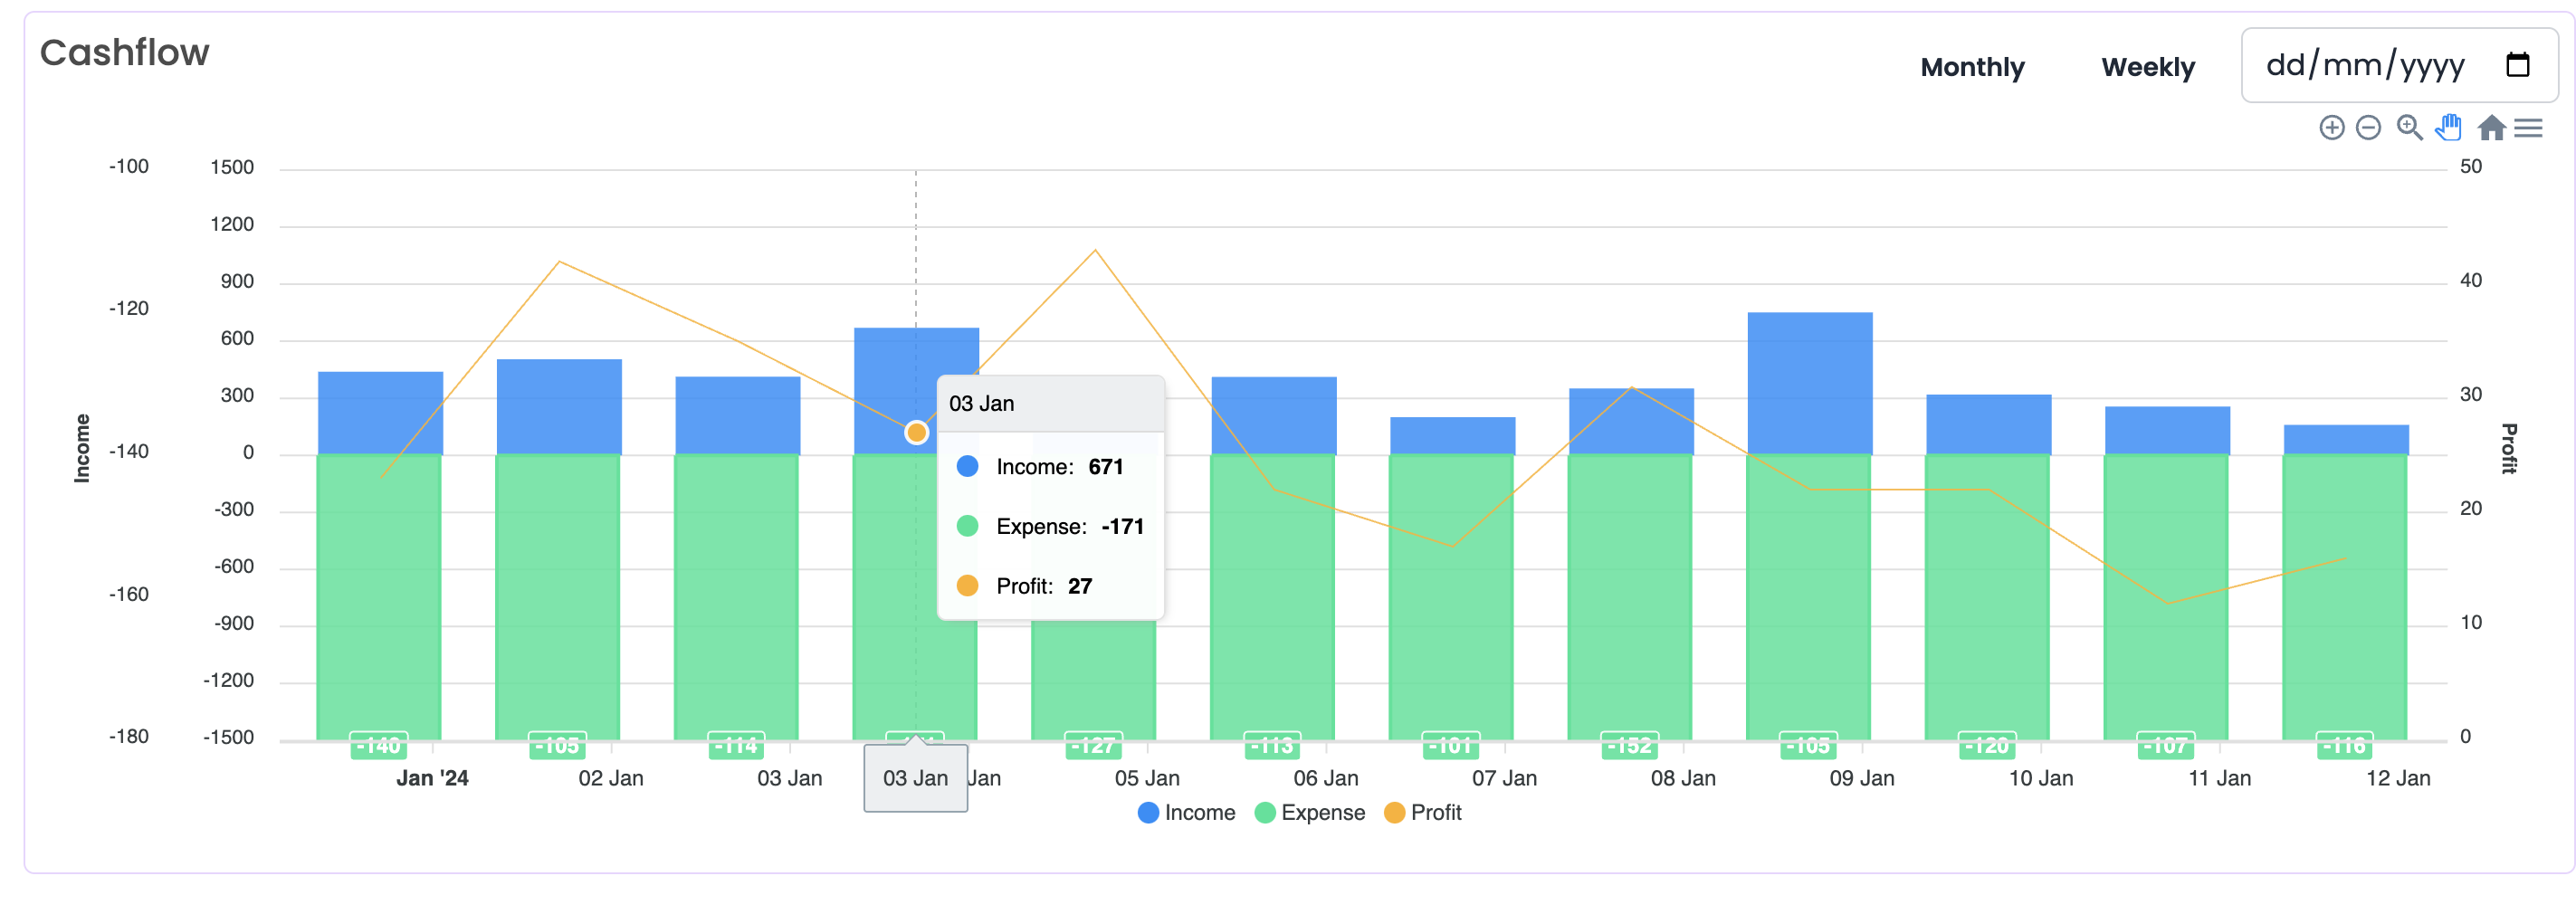Switch to Weekly view
The height and width of the screenshot is (914, 2576).
pos(2148,68)
